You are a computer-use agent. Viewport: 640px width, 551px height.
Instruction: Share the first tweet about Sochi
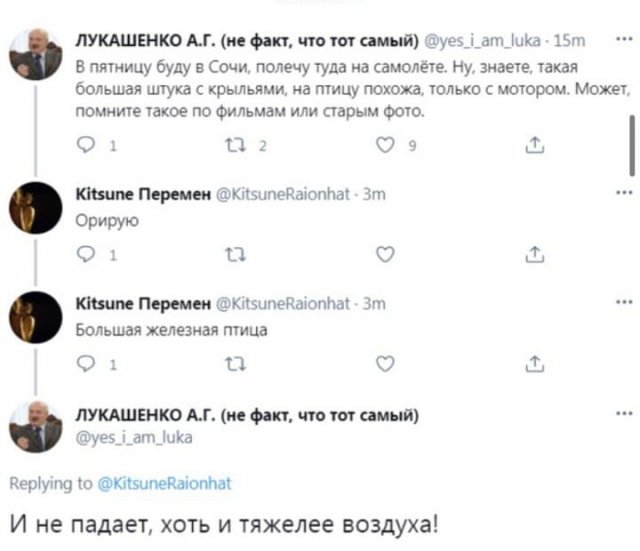(533, 146)
